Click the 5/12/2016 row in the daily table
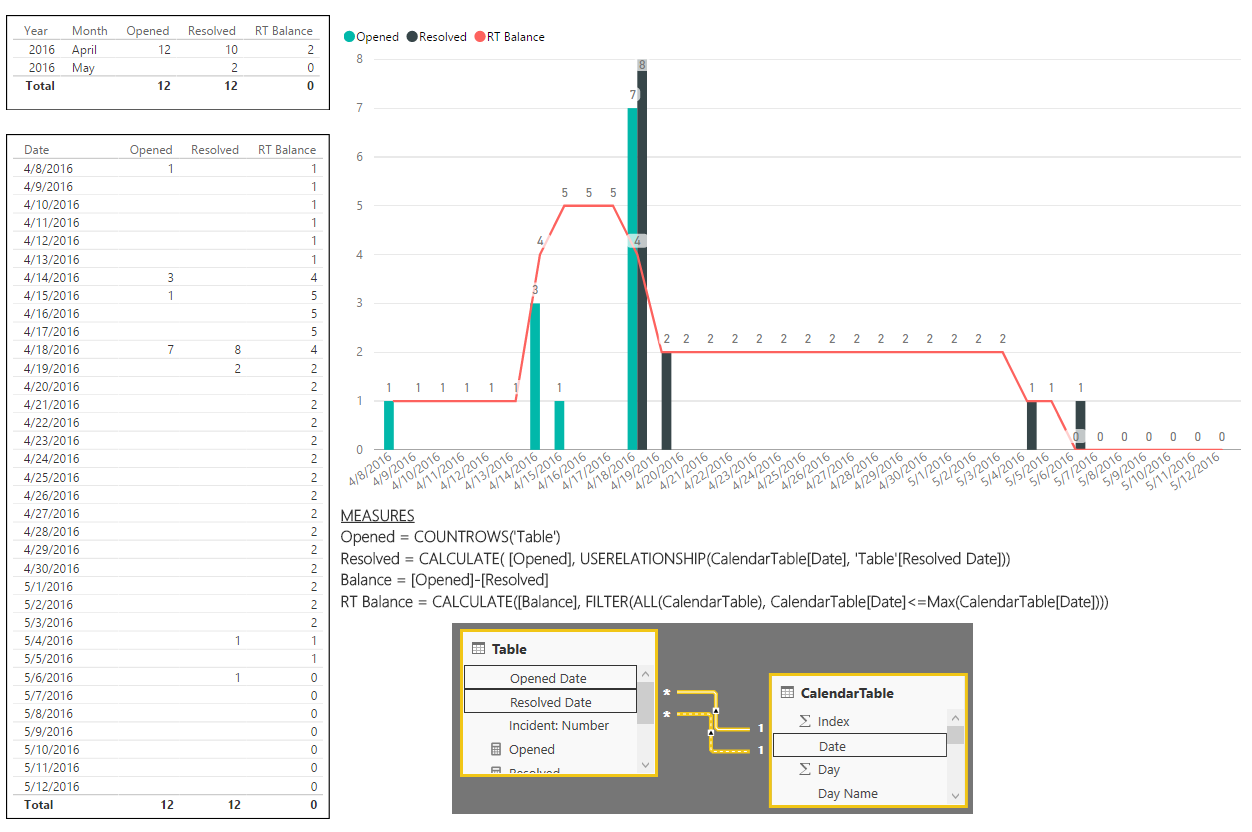The width and height of the screenshot is (1252, 832). tap(169, 786)
